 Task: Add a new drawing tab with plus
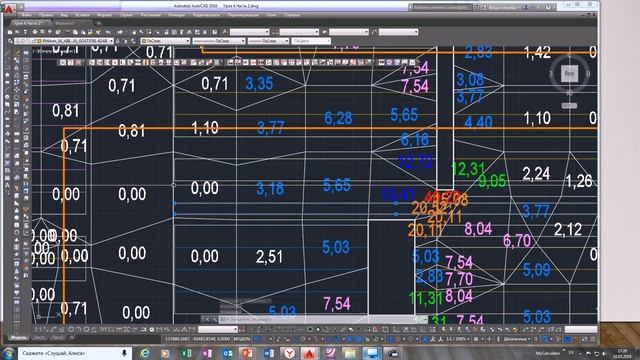(x=99, y=23)
